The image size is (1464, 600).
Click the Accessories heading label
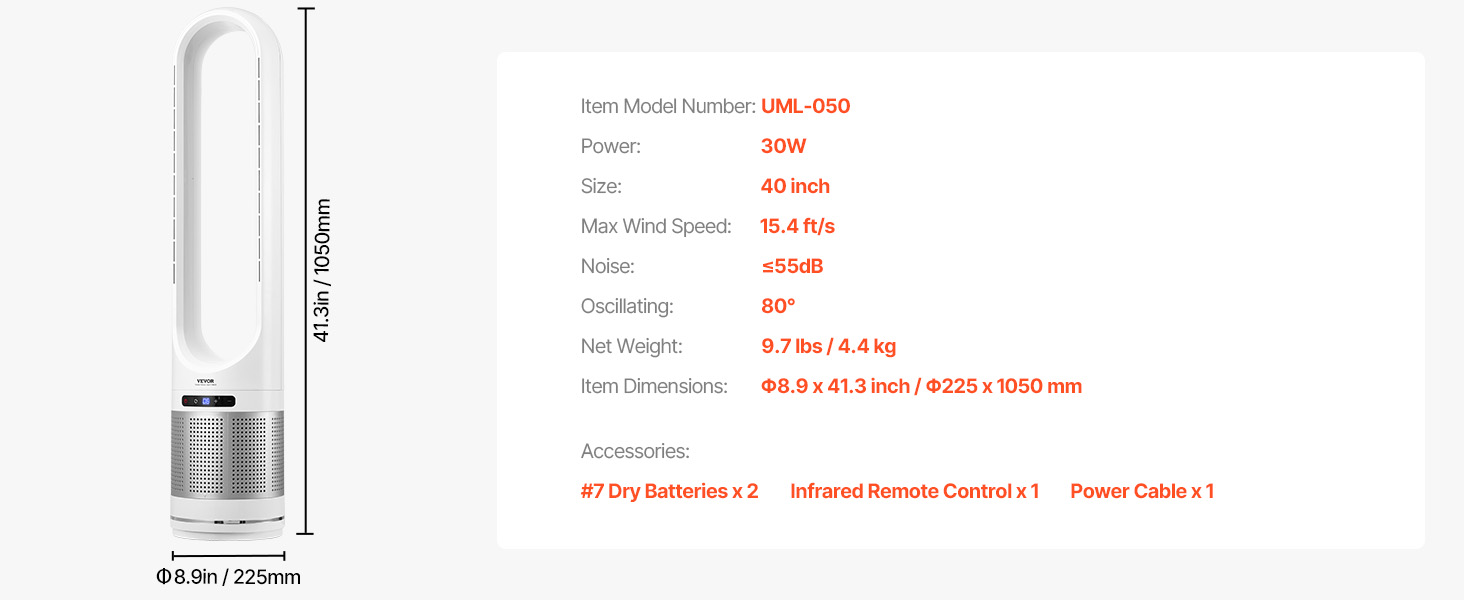[635, 451]
